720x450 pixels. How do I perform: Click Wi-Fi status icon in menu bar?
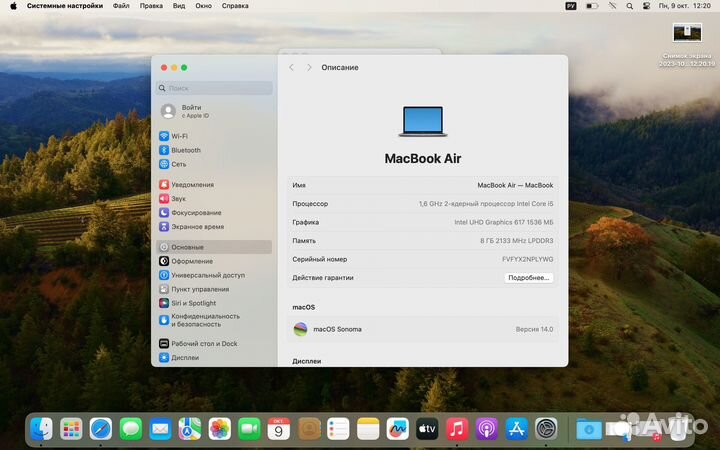point(613,6)
